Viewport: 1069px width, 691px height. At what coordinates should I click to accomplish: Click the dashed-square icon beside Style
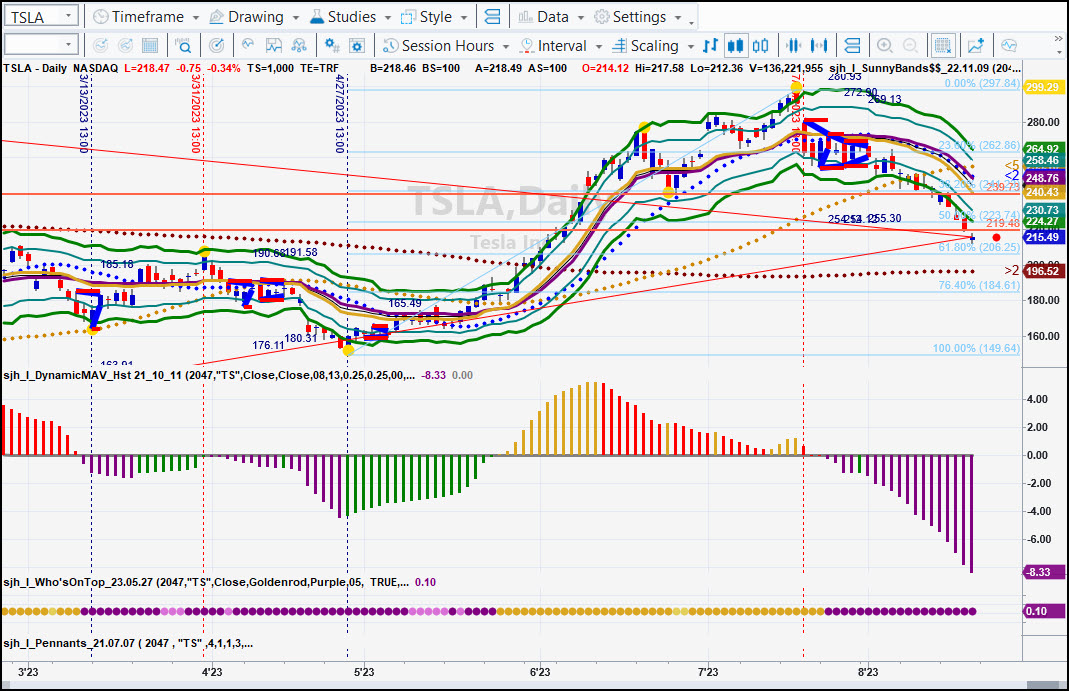408,17
